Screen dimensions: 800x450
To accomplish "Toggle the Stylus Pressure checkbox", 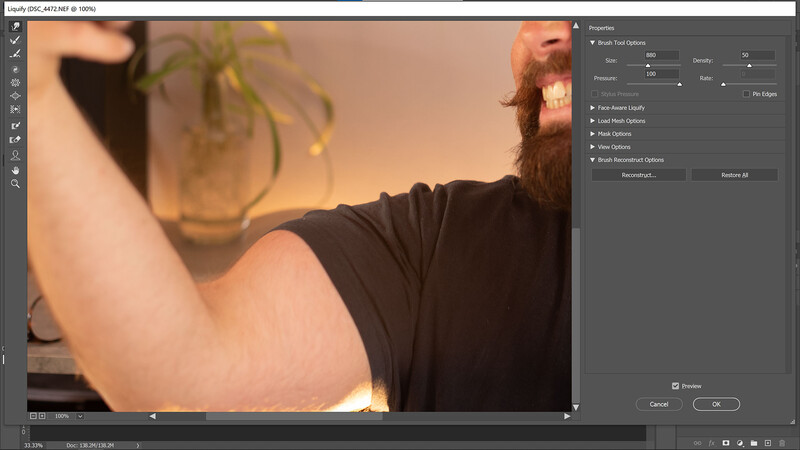I will (594, 94).
